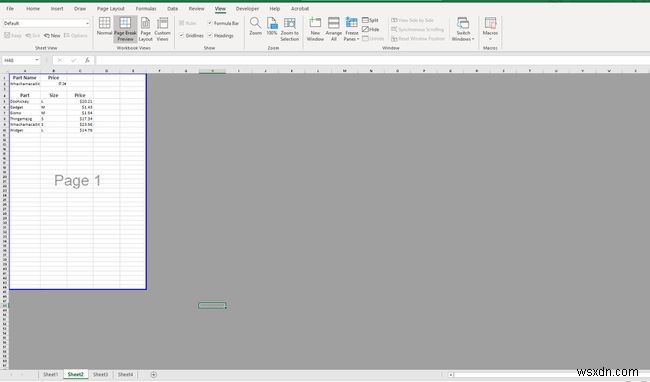Screen dimensions: 650x382
Task: Select the 'Gadget' part cell
Action: (25, 107)
